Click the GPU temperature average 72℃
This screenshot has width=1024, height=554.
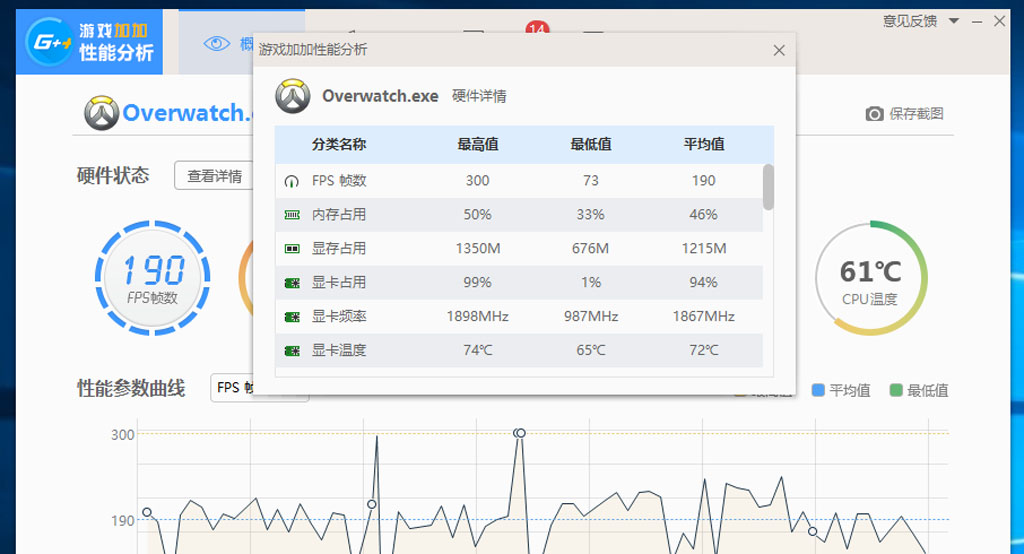coord(703,351)
